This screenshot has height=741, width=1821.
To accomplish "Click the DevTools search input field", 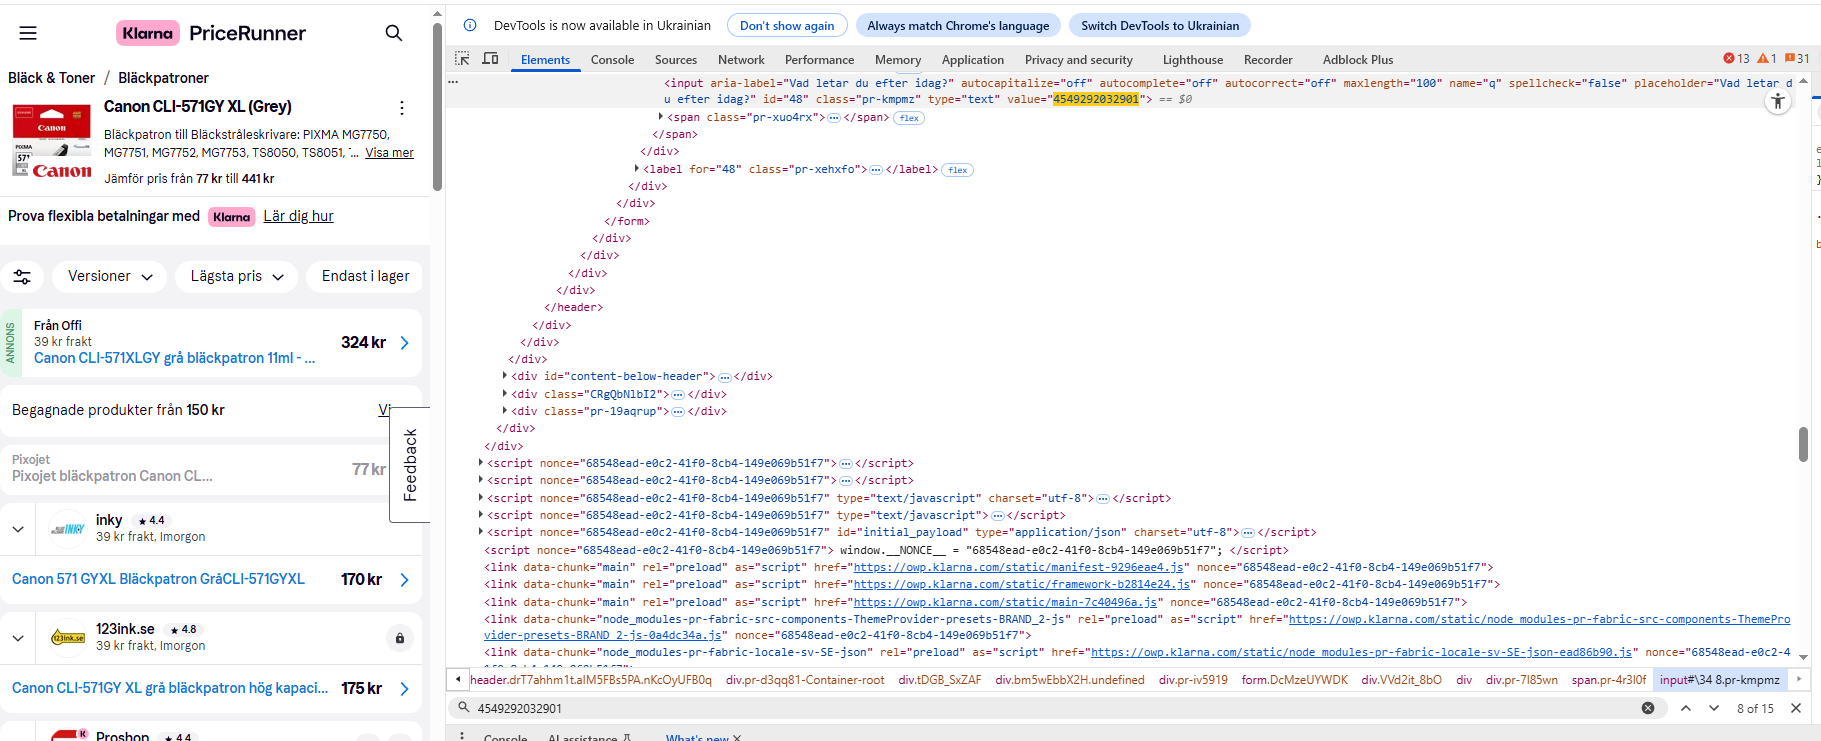I will coord(1050,708).
